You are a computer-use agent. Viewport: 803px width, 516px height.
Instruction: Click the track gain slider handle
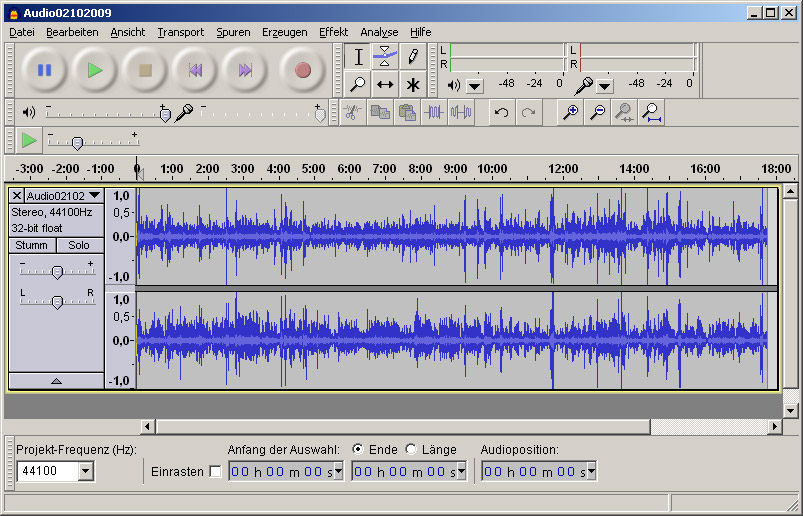[x=57, y=272]
